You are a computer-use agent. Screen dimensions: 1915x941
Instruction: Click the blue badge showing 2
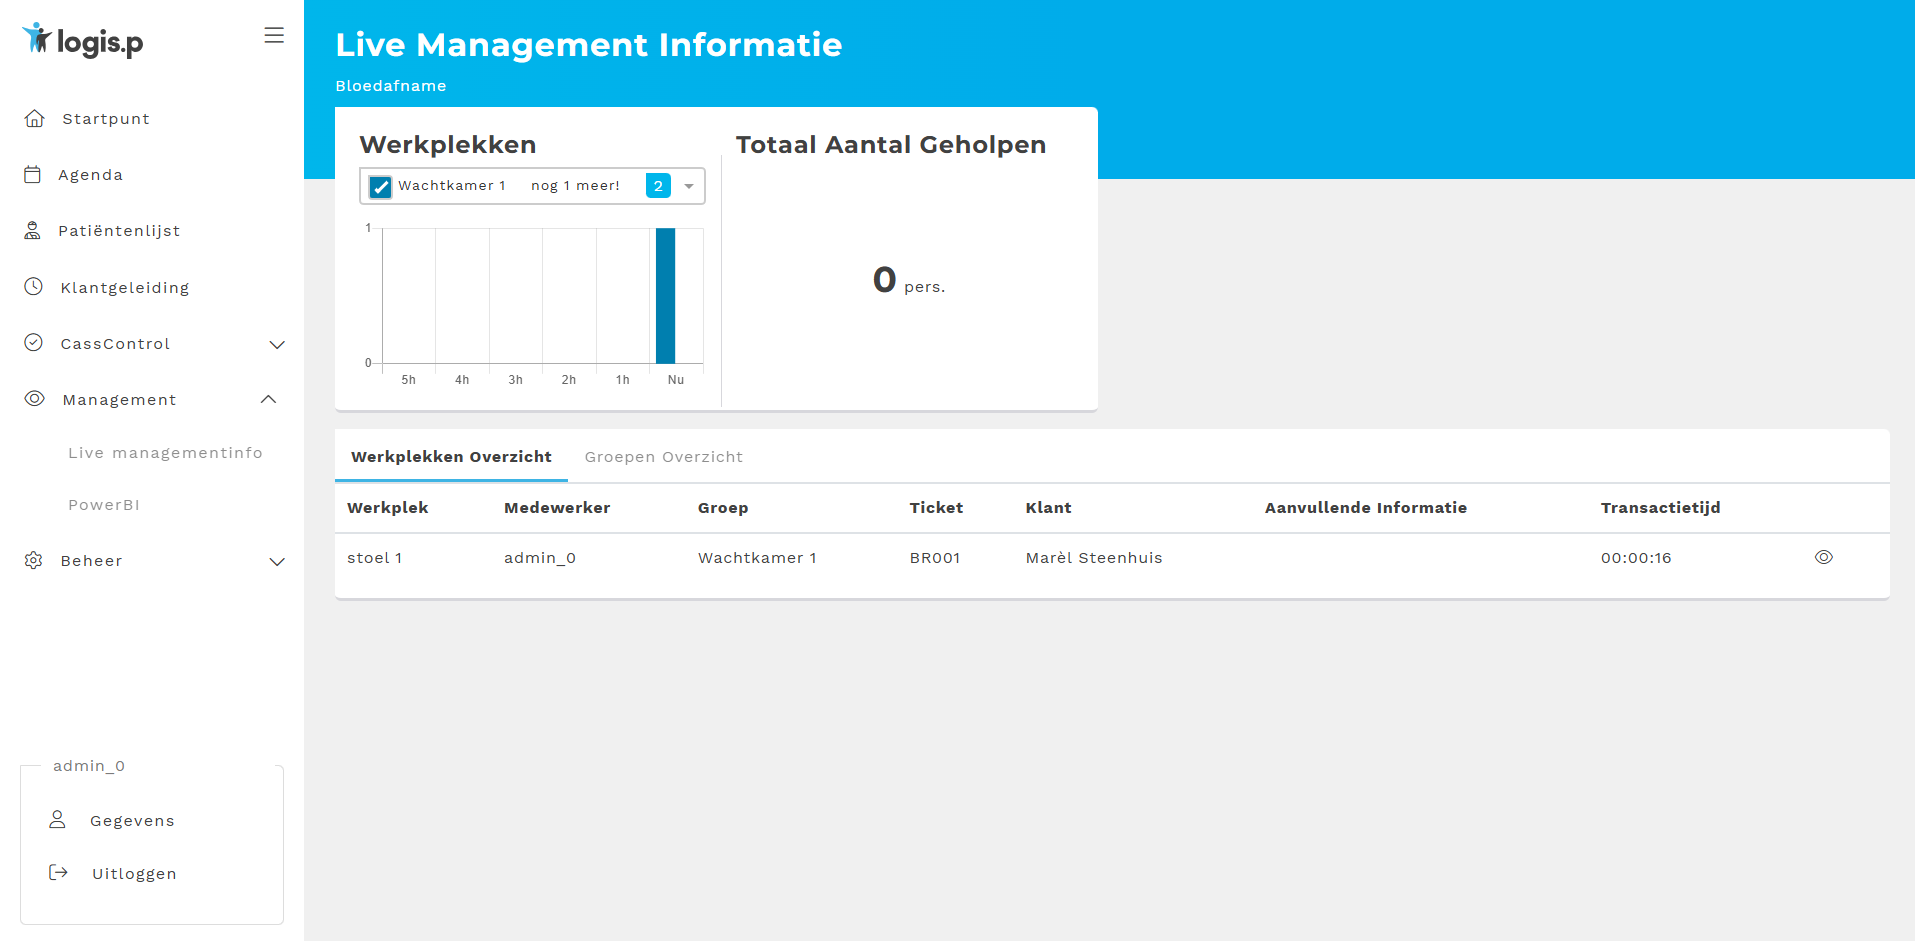point(658,186)
